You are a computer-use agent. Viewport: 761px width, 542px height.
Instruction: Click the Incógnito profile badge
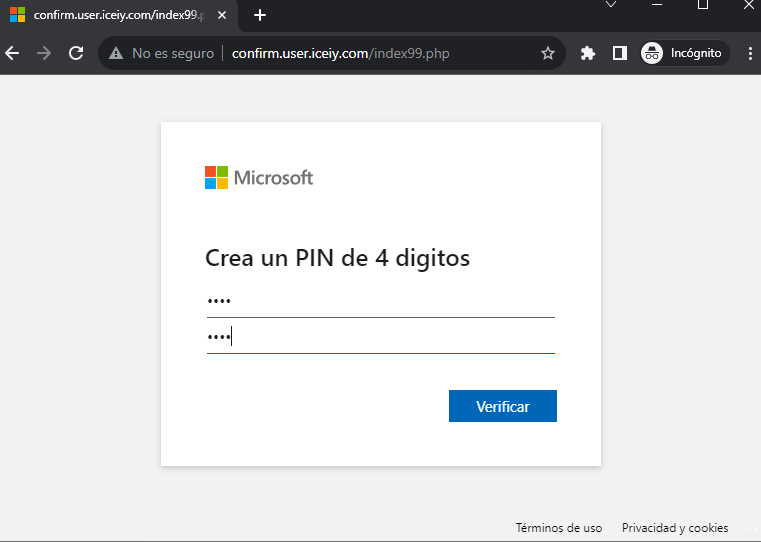click(x=682, y=53)
